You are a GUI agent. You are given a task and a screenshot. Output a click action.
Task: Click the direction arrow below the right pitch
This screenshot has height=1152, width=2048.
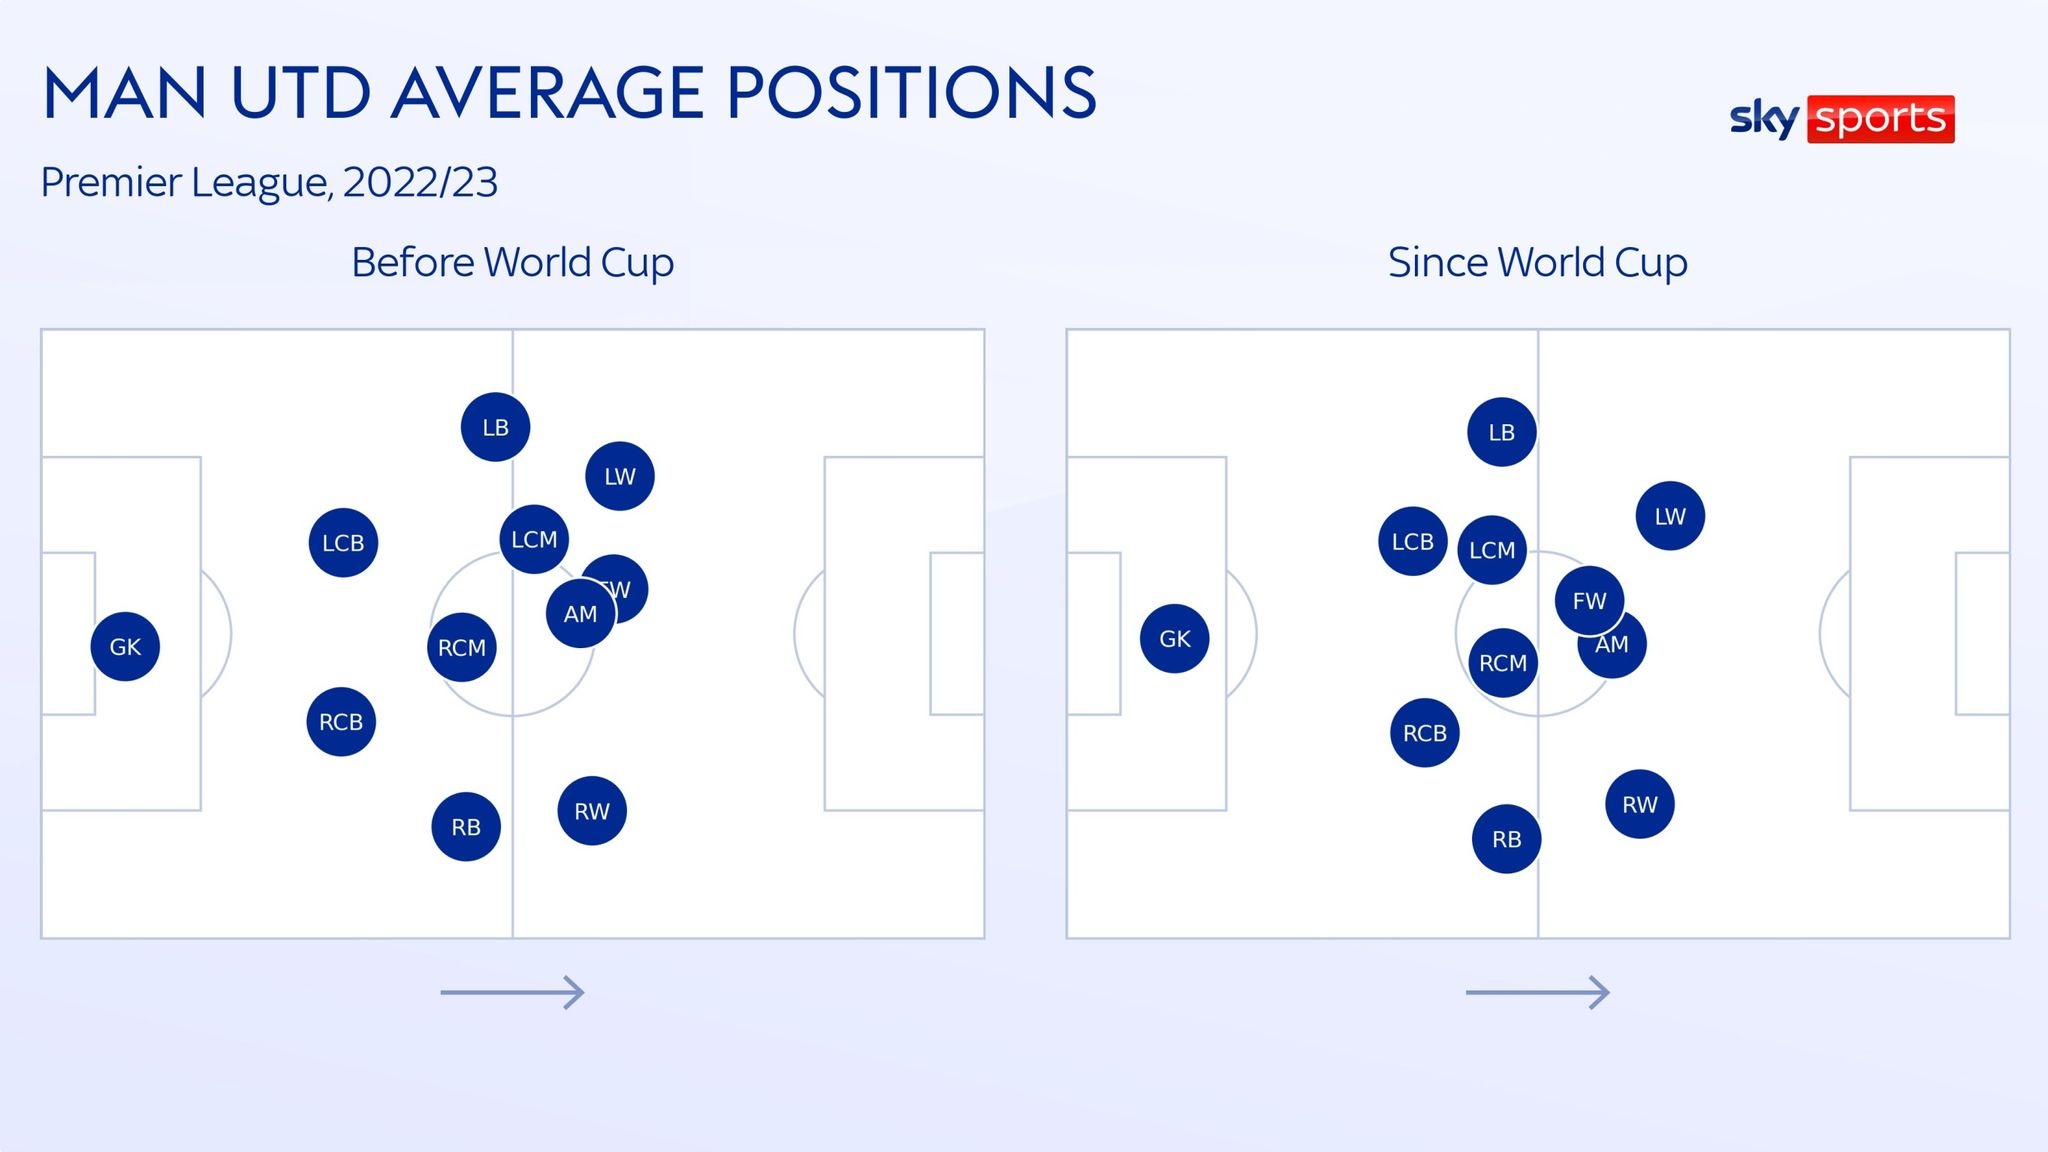(x=1537, y=992)
